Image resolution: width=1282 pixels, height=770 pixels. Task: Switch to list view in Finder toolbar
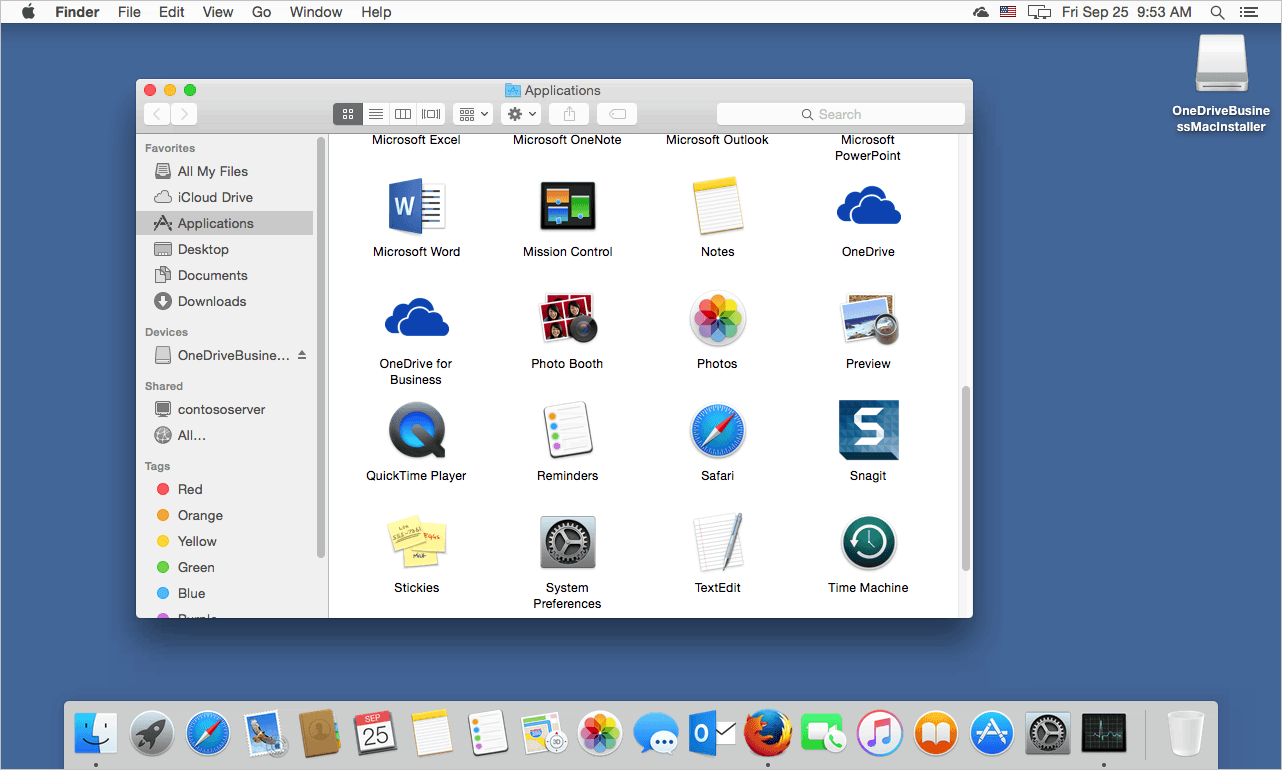click(x=376, y=114)
